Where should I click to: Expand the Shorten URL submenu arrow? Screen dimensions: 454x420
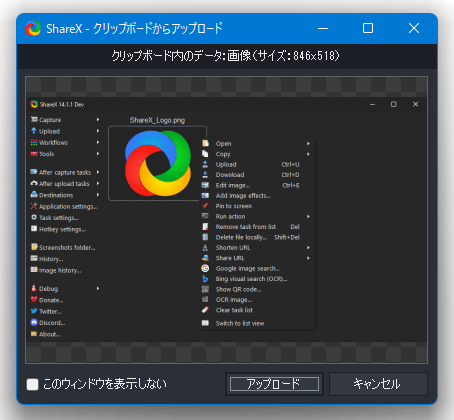tap(308, 248)
